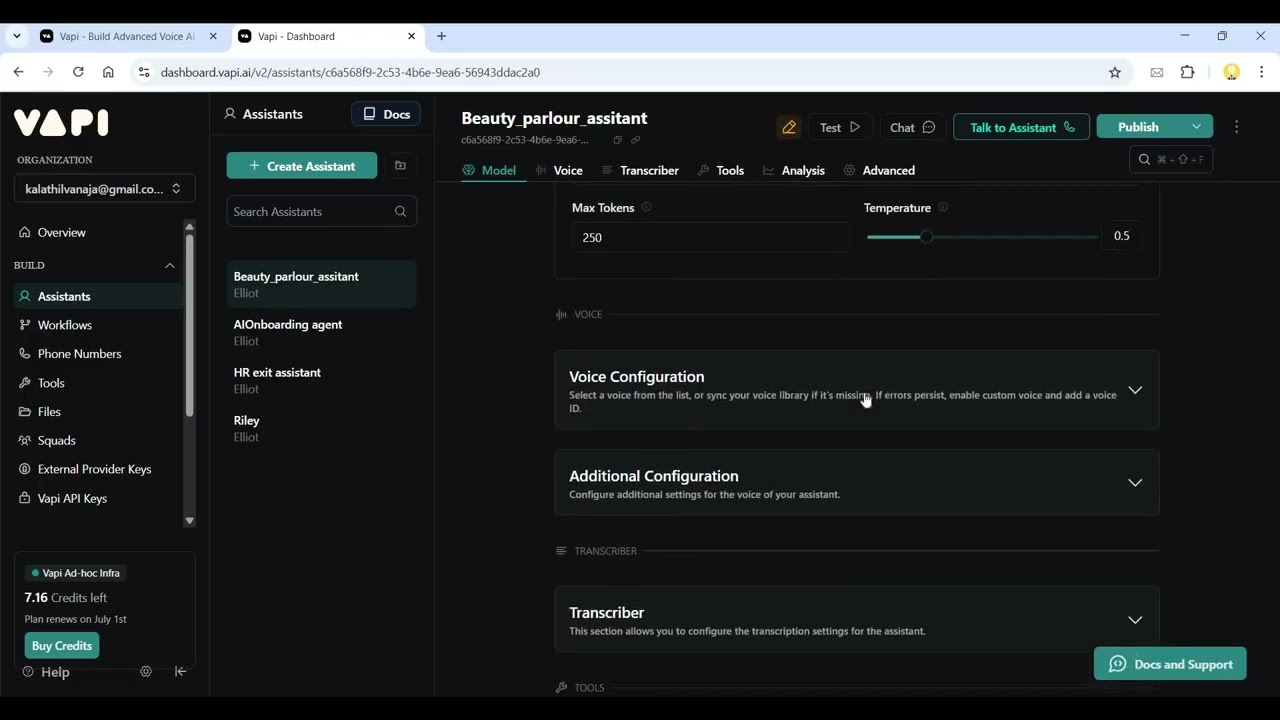Adjust the Temperature slider handle
This screenshot has height=720, width=1280.
(x=926, y=237)
